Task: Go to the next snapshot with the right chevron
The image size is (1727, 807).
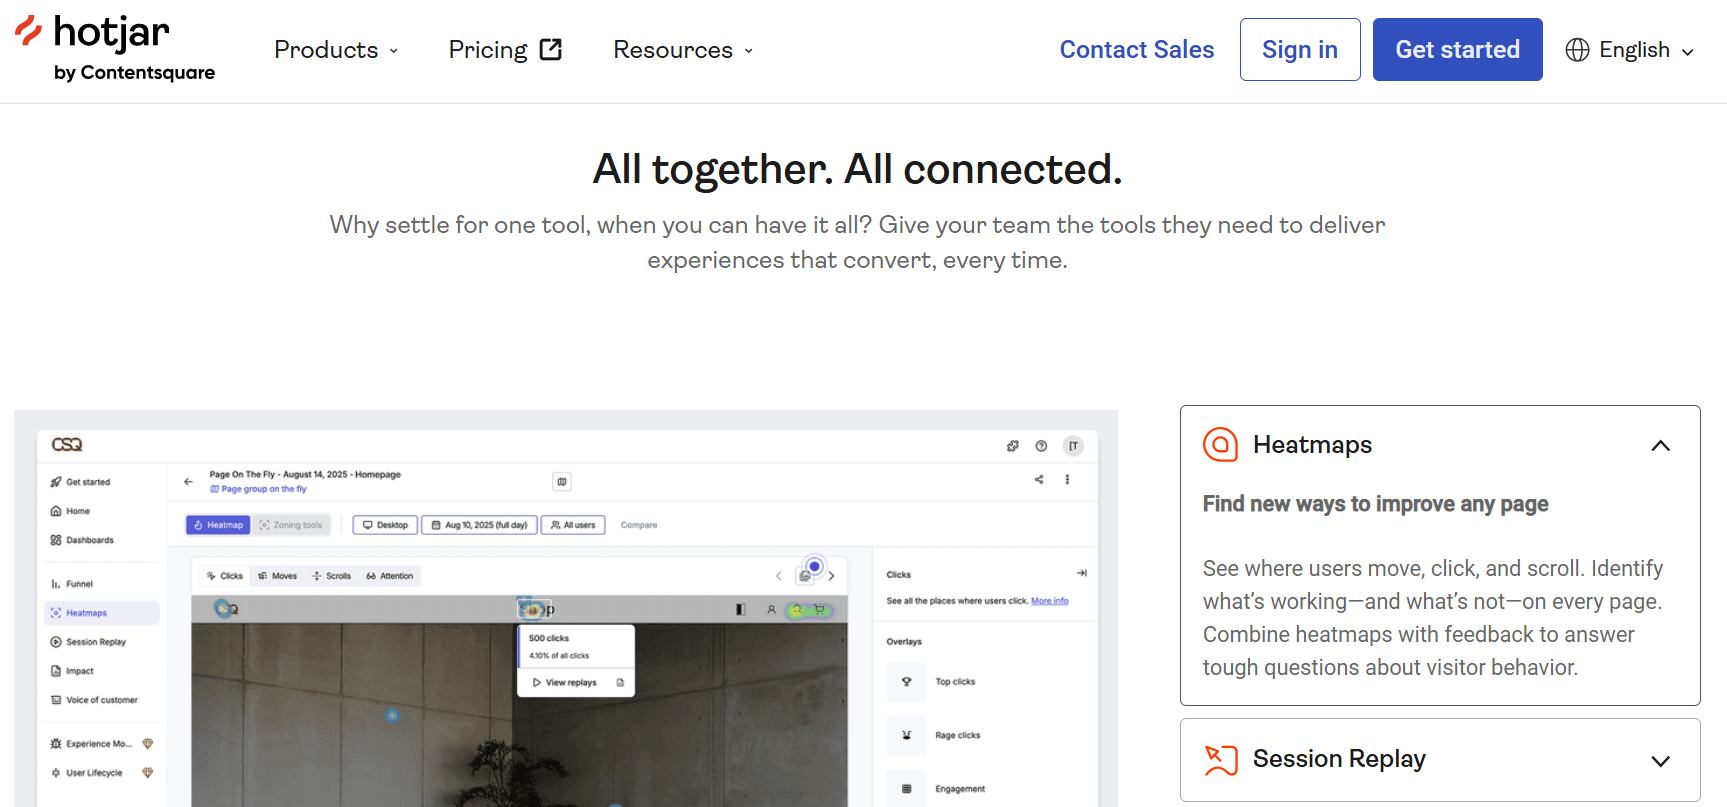Action: pyautogui.click(x=831, y=576)
